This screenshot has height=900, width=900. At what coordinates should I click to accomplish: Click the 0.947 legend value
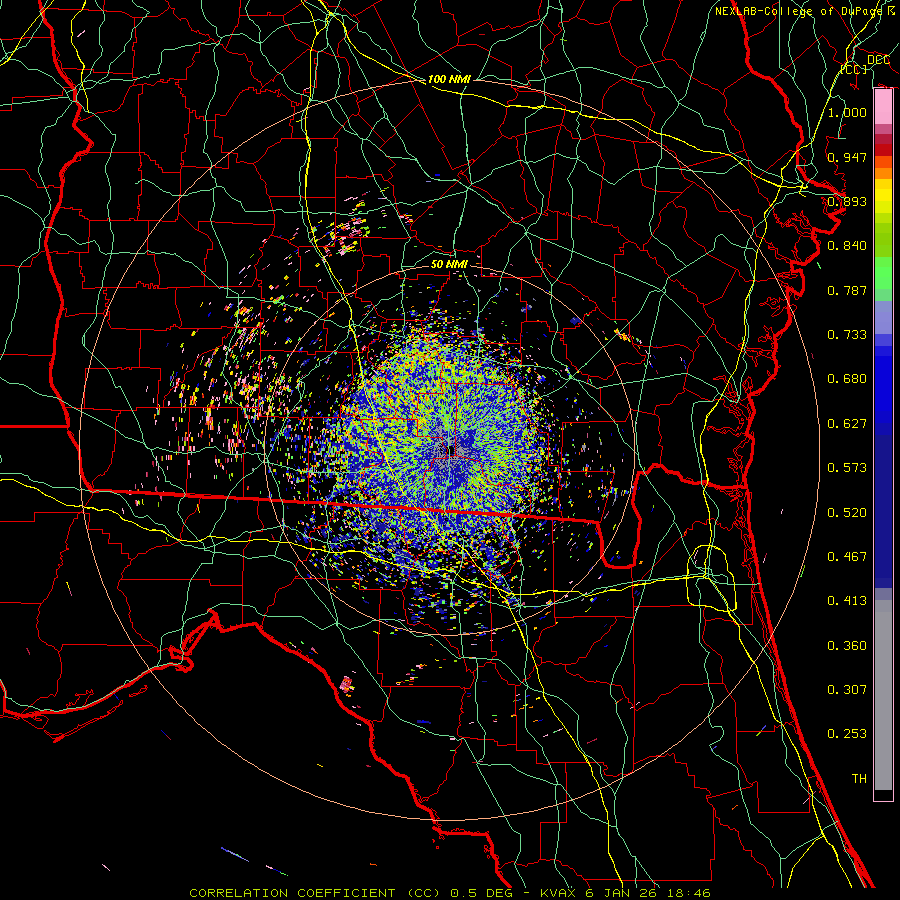(847, 157)
